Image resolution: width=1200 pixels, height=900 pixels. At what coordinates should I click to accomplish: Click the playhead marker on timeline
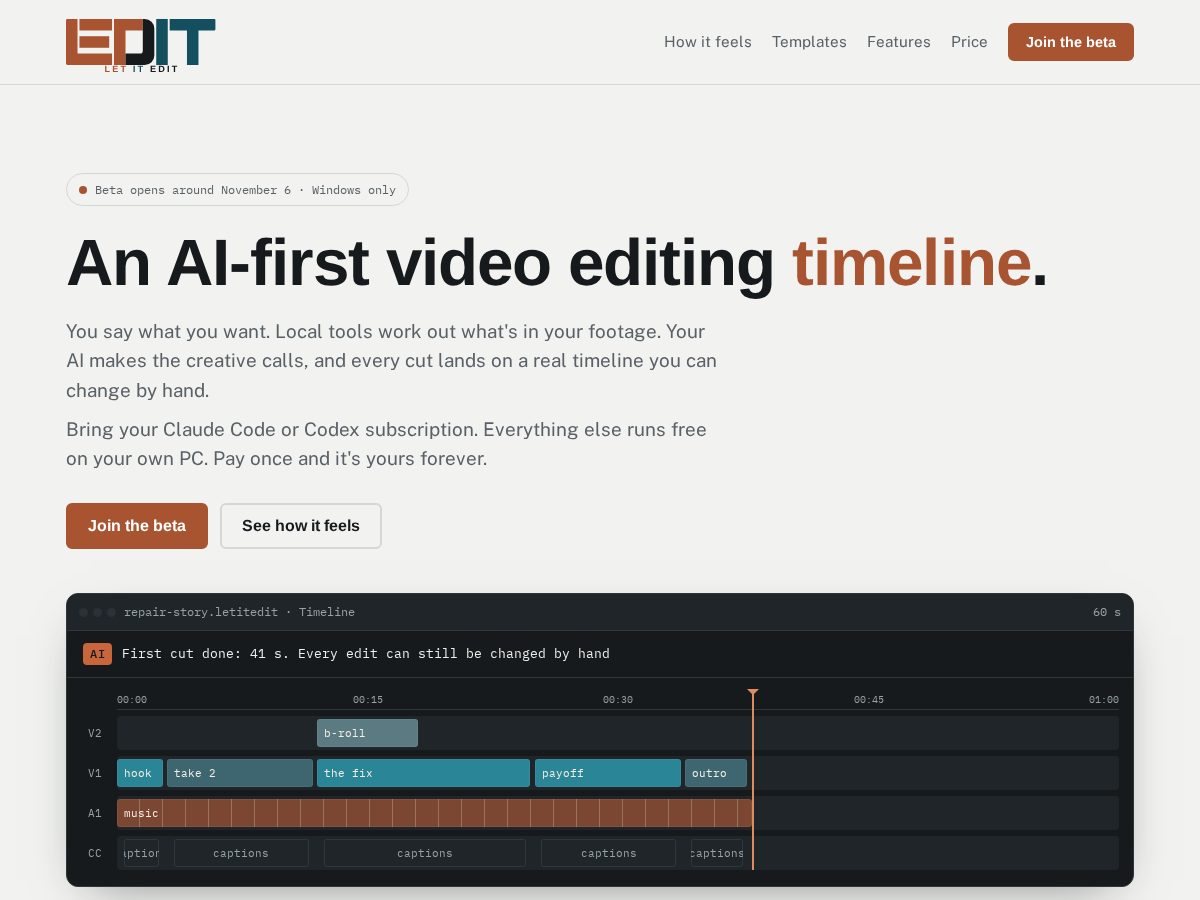click(753, 693)
